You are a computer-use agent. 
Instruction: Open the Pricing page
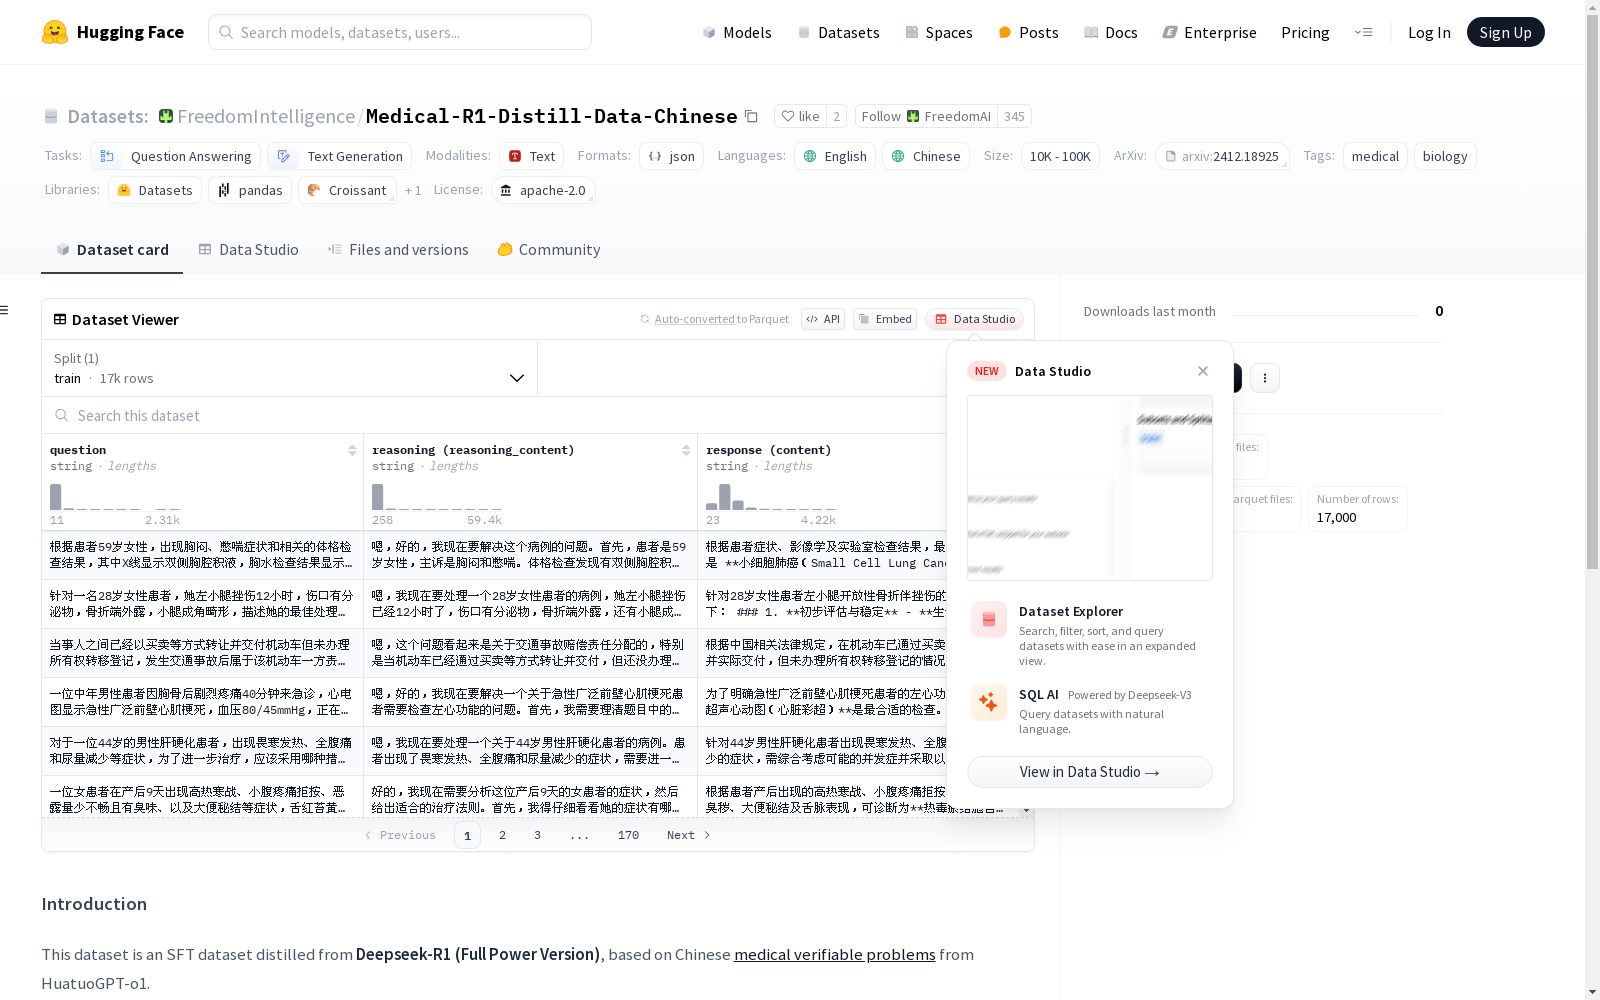[x=1305, y=32]
